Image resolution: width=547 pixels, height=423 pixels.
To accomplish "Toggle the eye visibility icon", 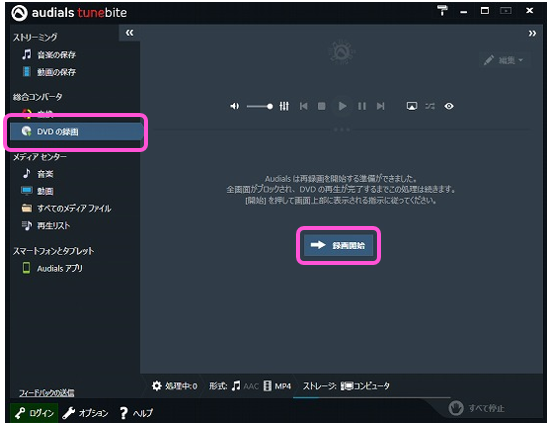I will point(449,106).
